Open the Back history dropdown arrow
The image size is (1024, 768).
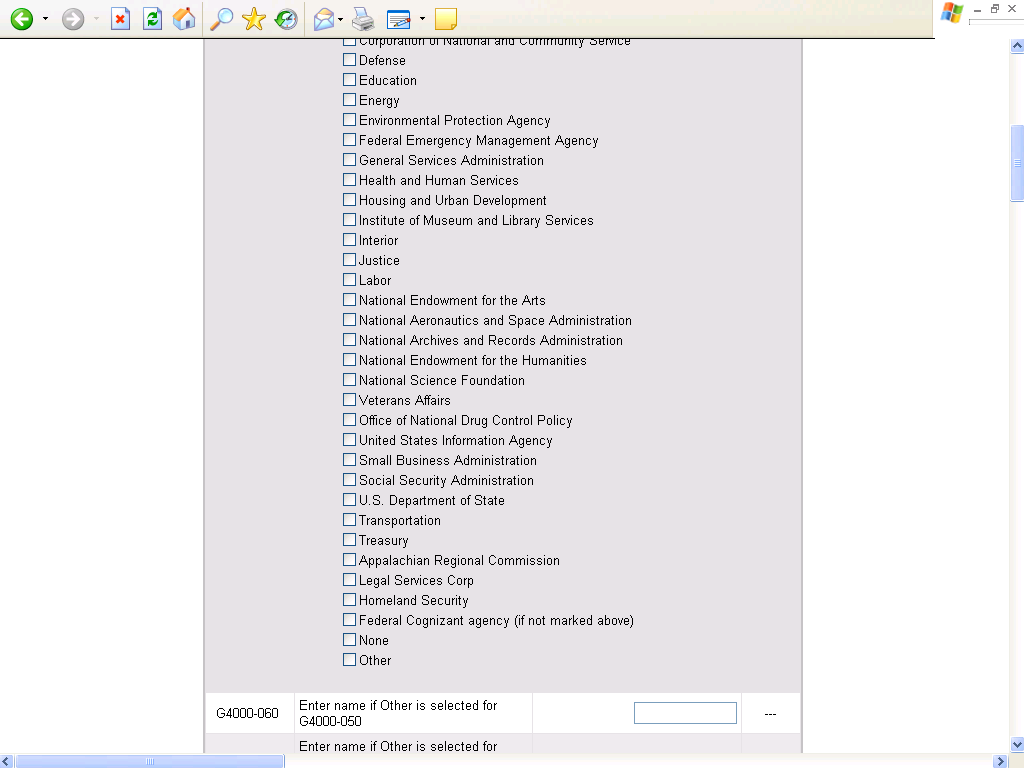pos(45,19)
